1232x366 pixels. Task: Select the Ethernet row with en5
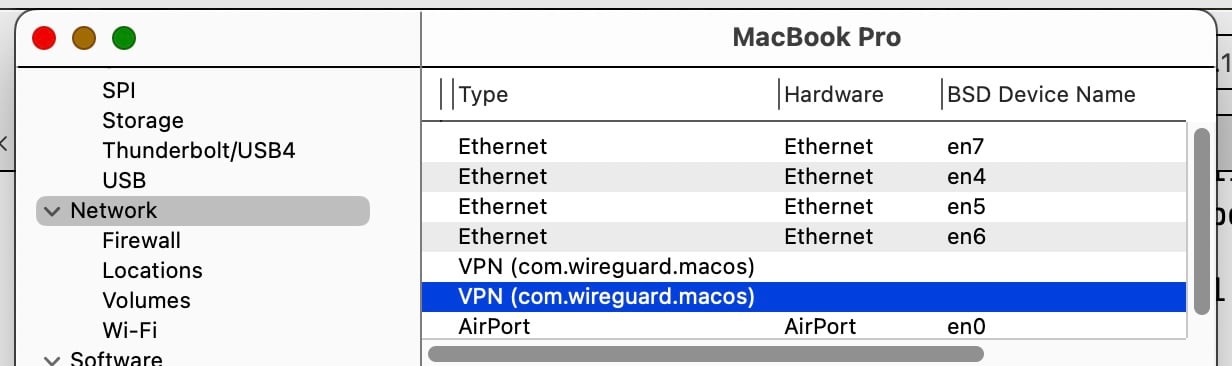(806, 207)
